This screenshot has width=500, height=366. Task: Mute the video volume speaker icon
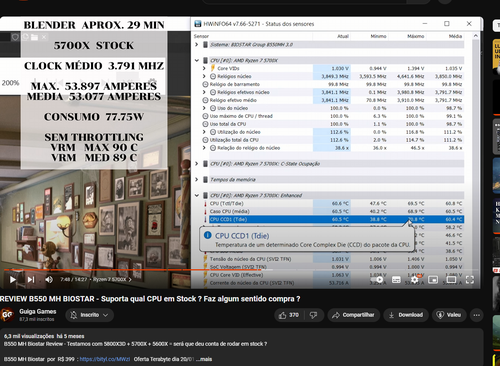point(49,279)
